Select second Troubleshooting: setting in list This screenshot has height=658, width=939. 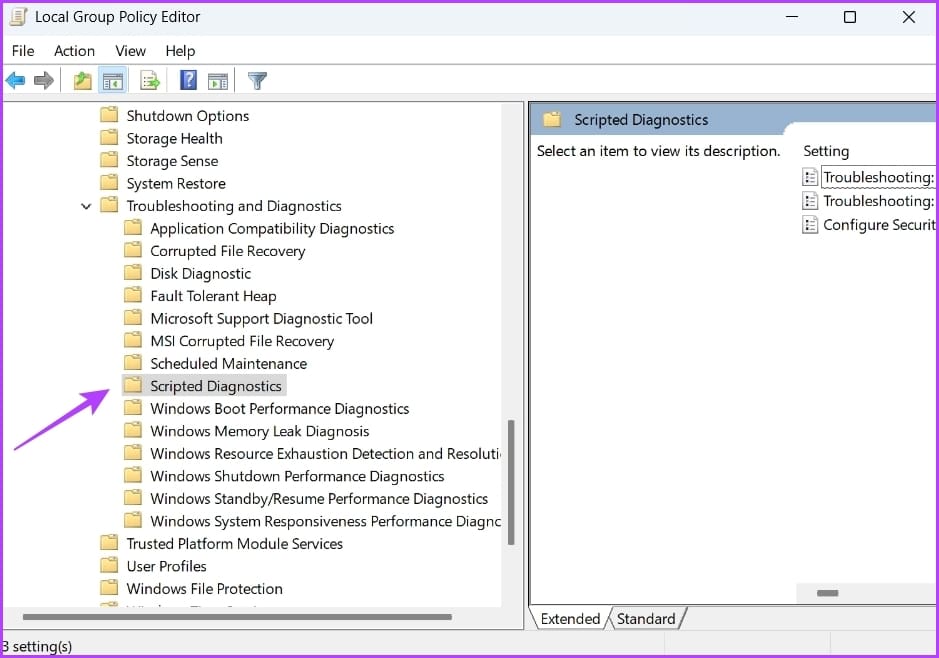878,201
